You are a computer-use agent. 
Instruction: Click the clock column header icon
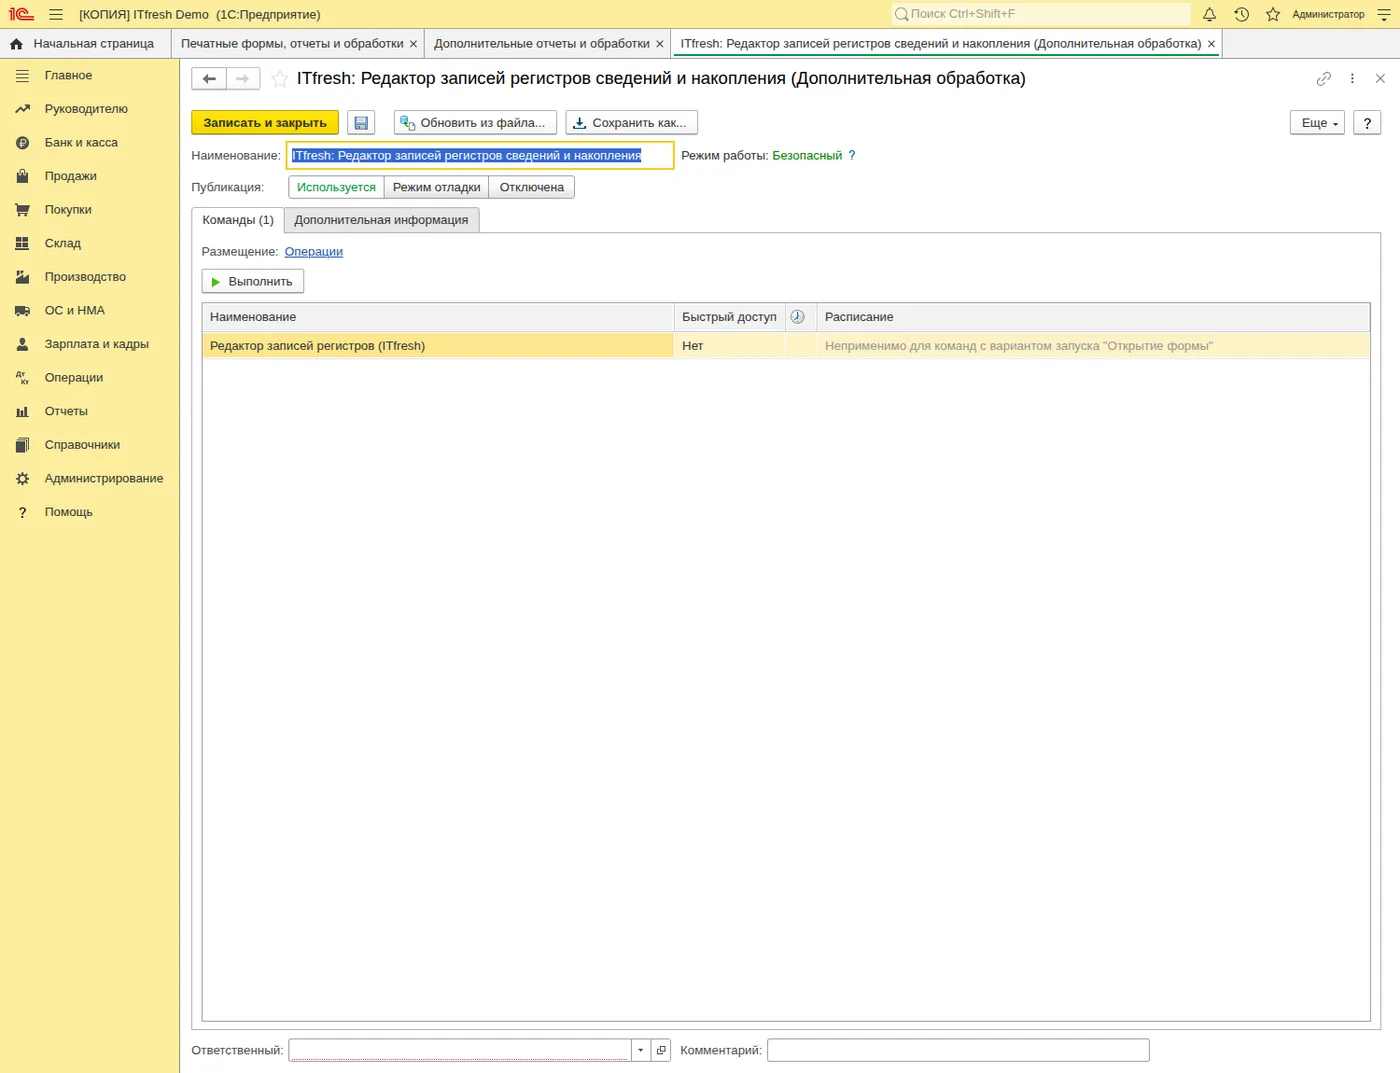click(x=797, y=317)
